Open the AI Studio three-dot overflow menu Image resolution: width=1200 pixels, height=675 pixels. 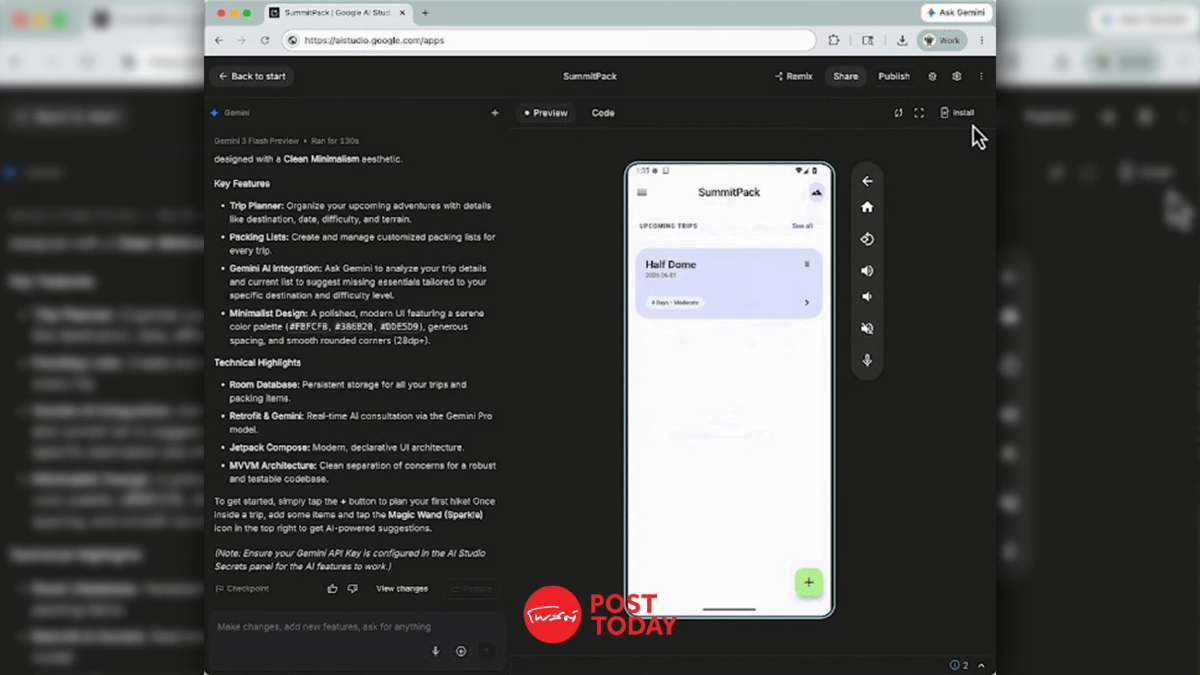981,76
